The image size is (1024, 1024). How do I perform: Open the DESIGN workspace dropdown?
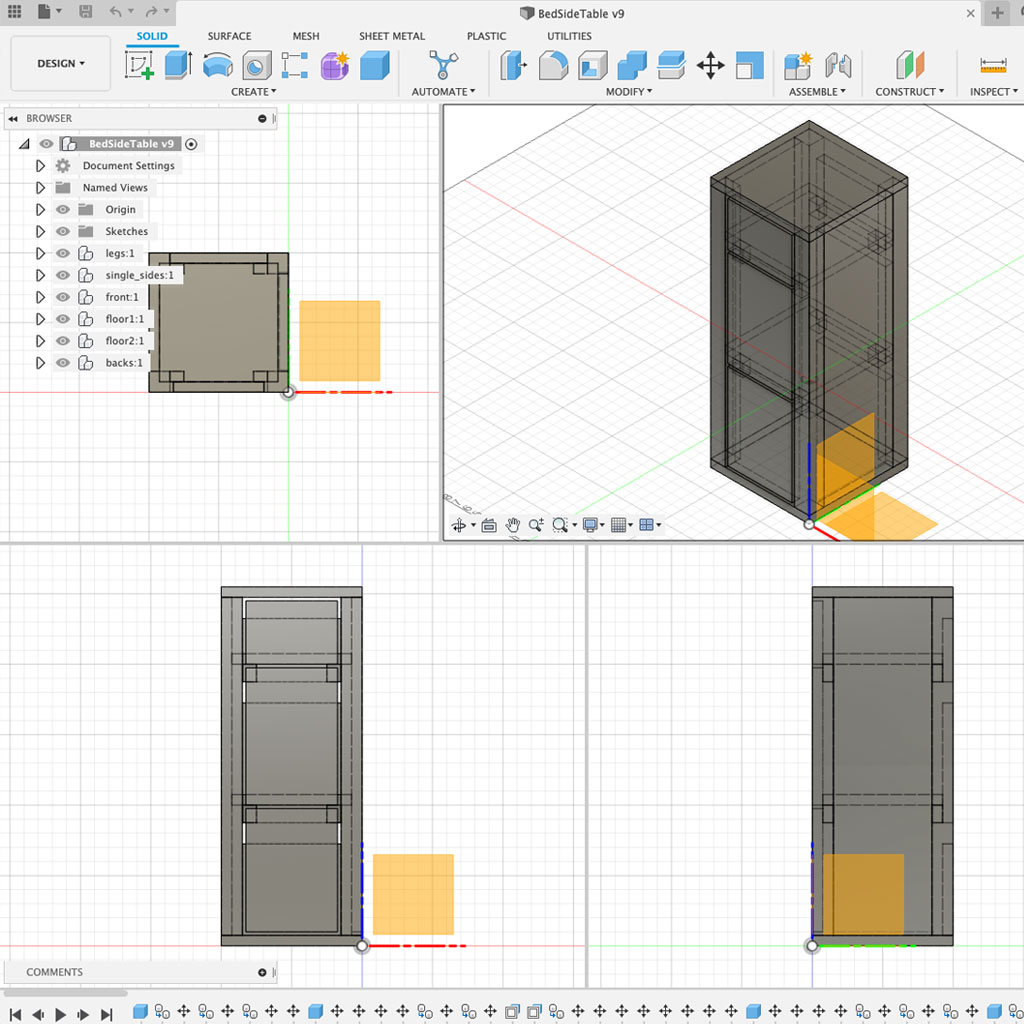pos(61,64)
